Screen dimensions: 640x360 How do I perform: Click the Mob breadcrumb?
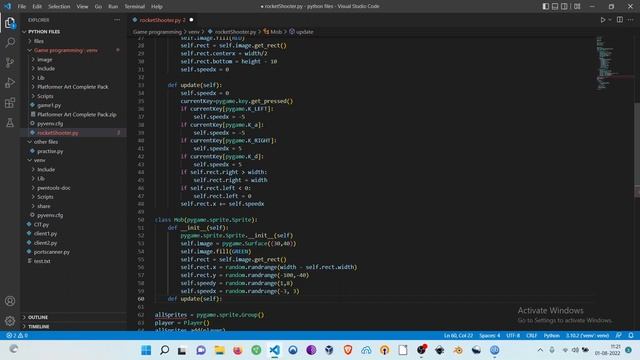coord(273,31)
